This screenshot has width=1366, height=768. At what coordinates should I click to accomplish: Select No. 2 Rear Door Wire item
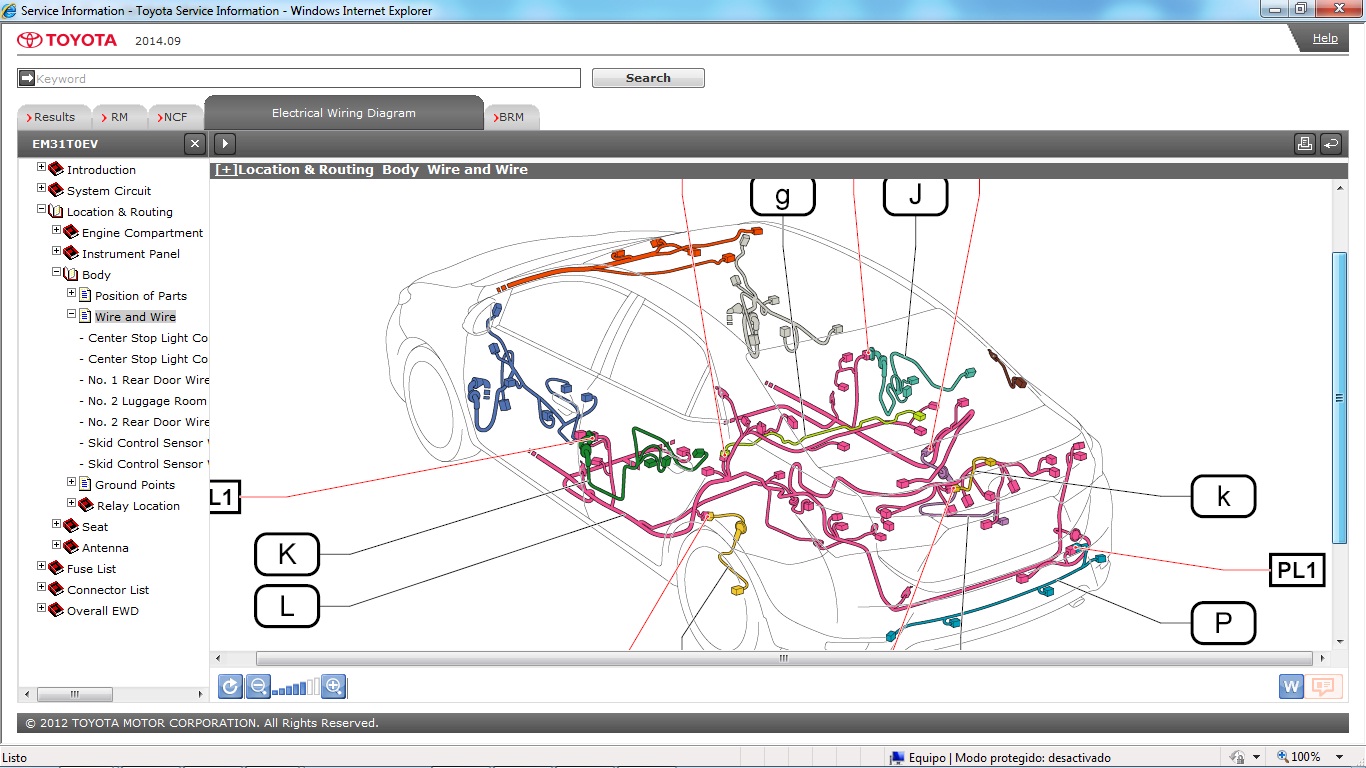tap(144, 422)
